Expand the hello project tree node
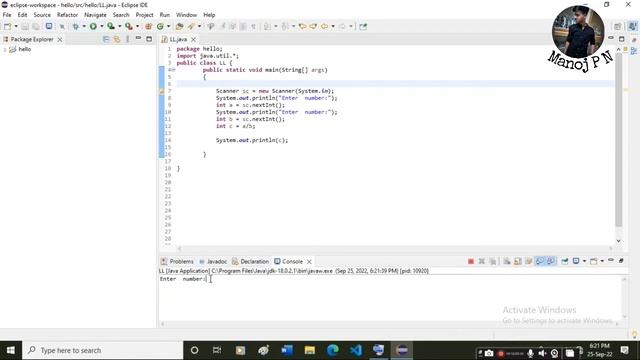Image resolution: width=640 pixels, height=360 pixels. click(4, 49)
